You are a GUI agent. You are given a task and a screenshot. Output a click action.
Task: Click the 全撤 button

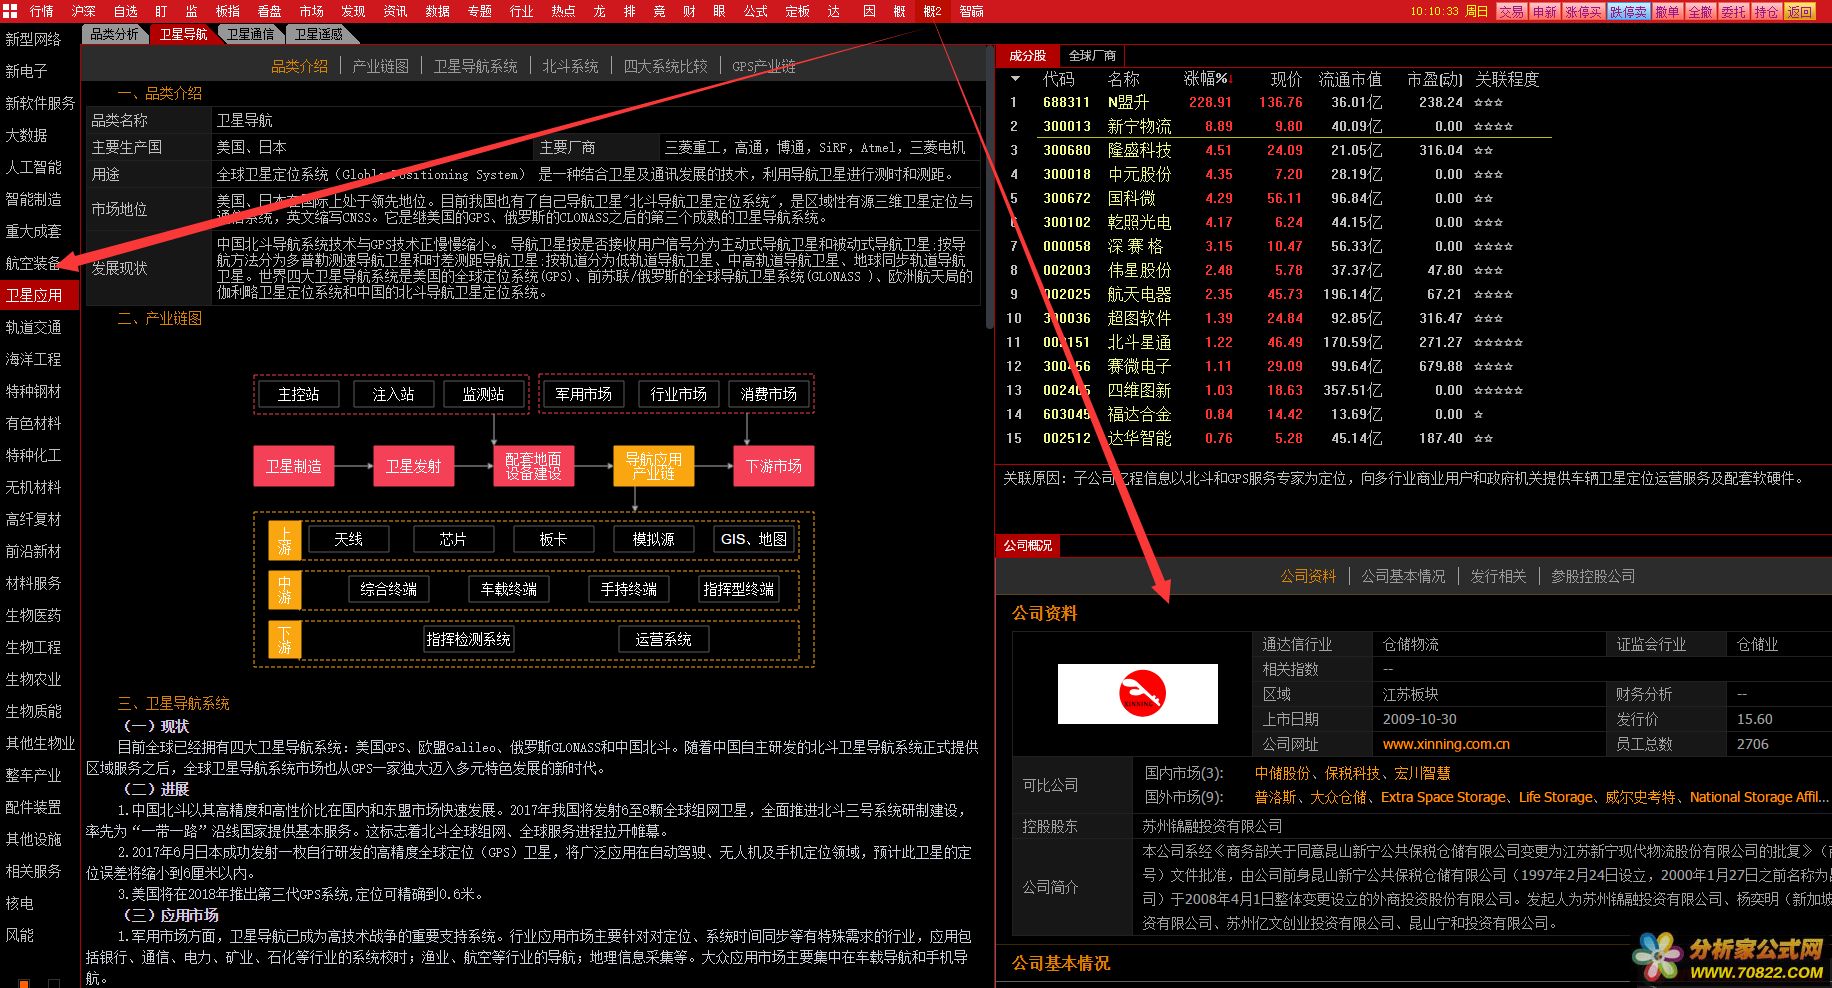1700,12
